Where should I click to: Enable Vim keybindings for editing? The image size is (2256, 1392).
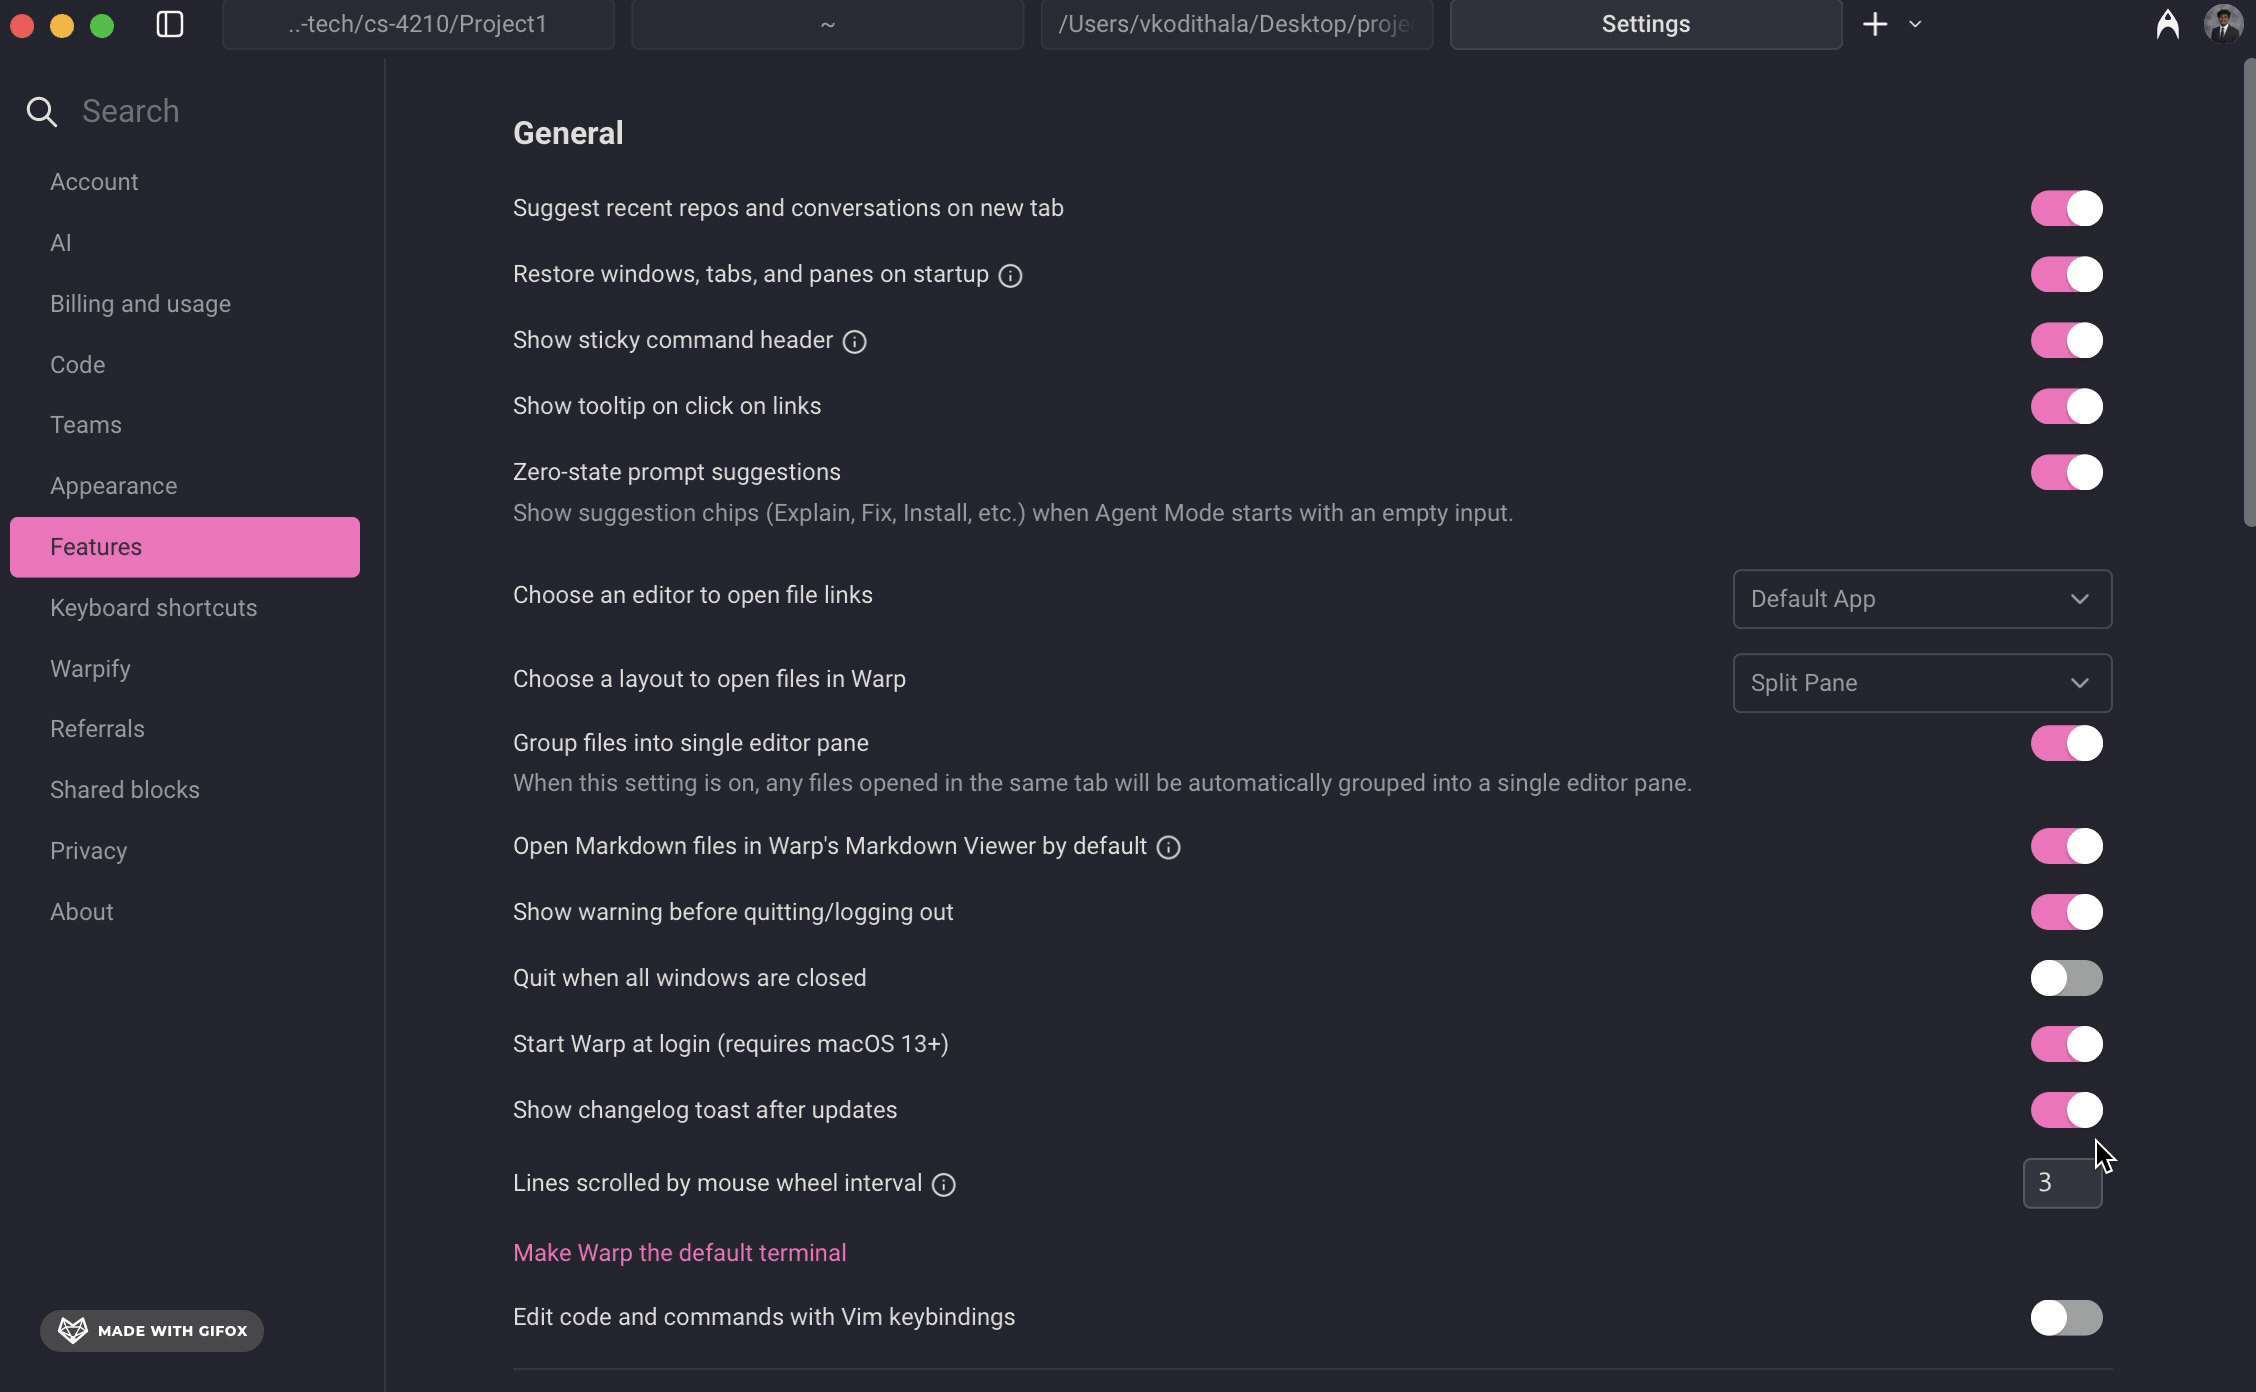point(2066,1318)
